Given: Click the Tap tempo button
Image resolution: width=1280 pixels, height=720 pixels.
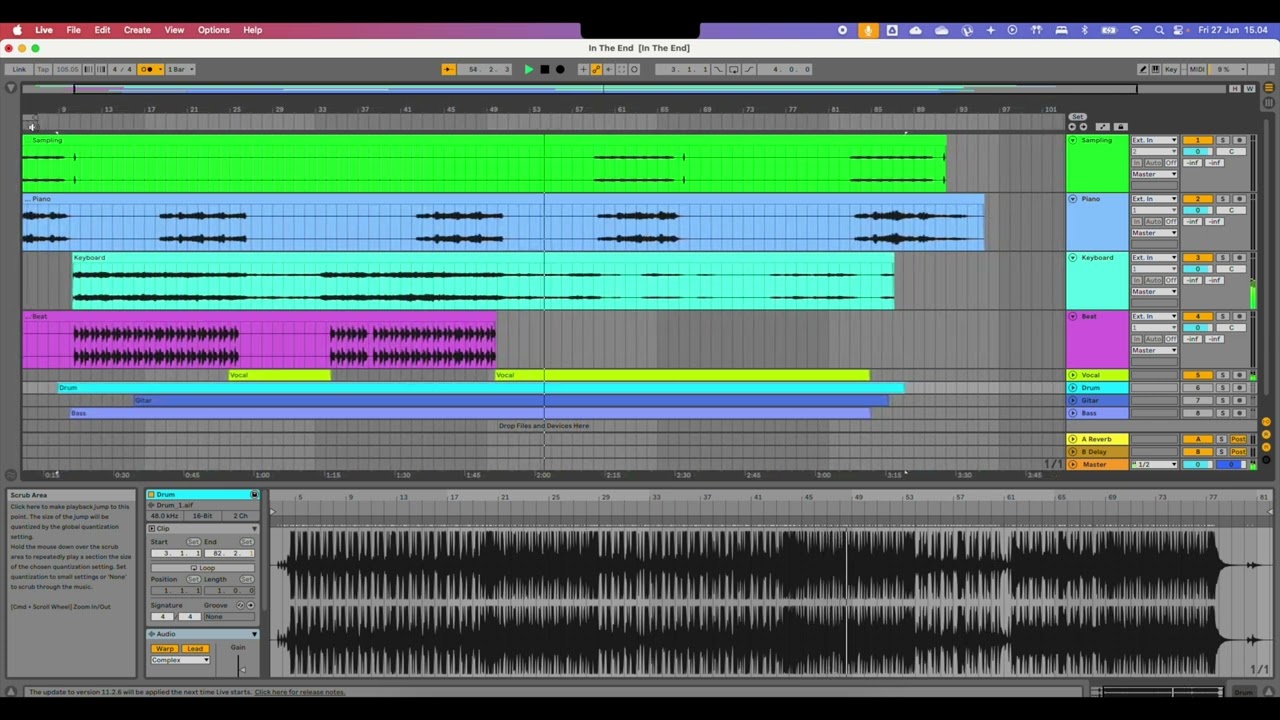Looking at the screenshot, I should pyautogui.click(x=43, y=69).
